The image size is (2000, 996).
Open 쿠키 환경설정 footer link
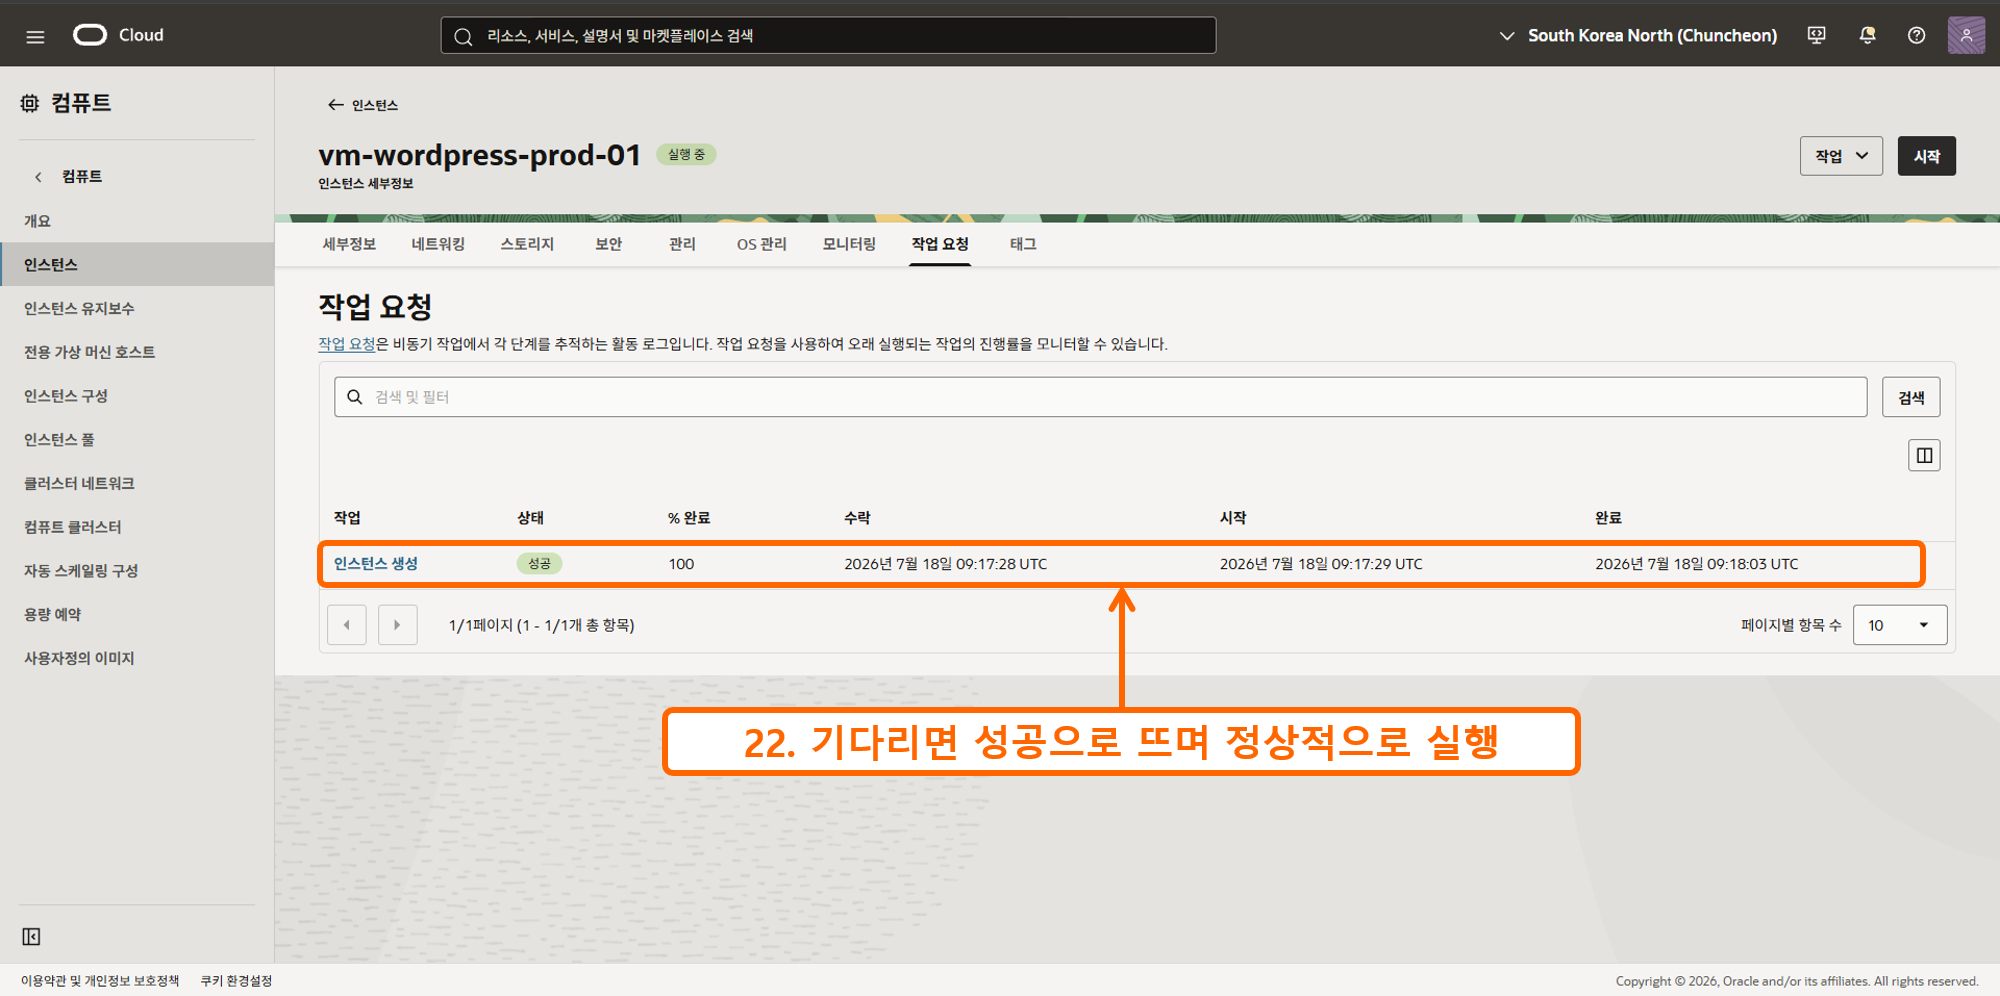[x=236, y=981]
